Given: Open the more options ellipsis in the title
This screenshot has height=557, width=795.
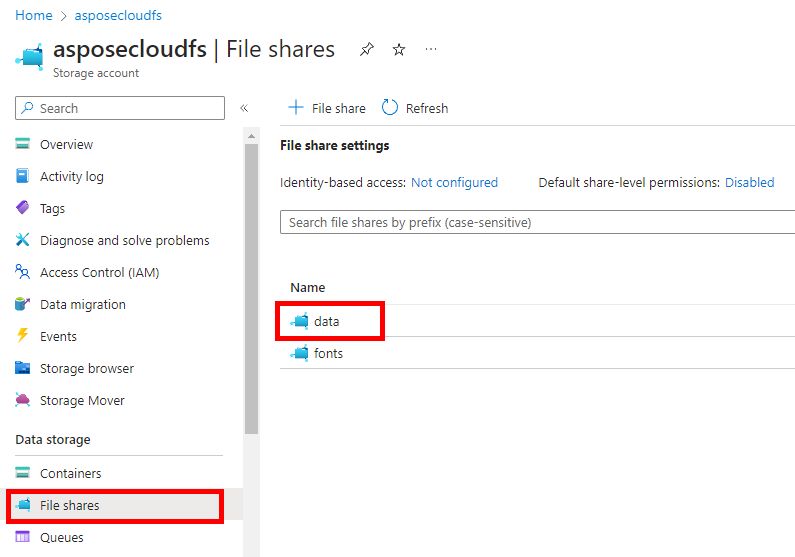Looking at the screenshot, I should [x=431, y=49].
